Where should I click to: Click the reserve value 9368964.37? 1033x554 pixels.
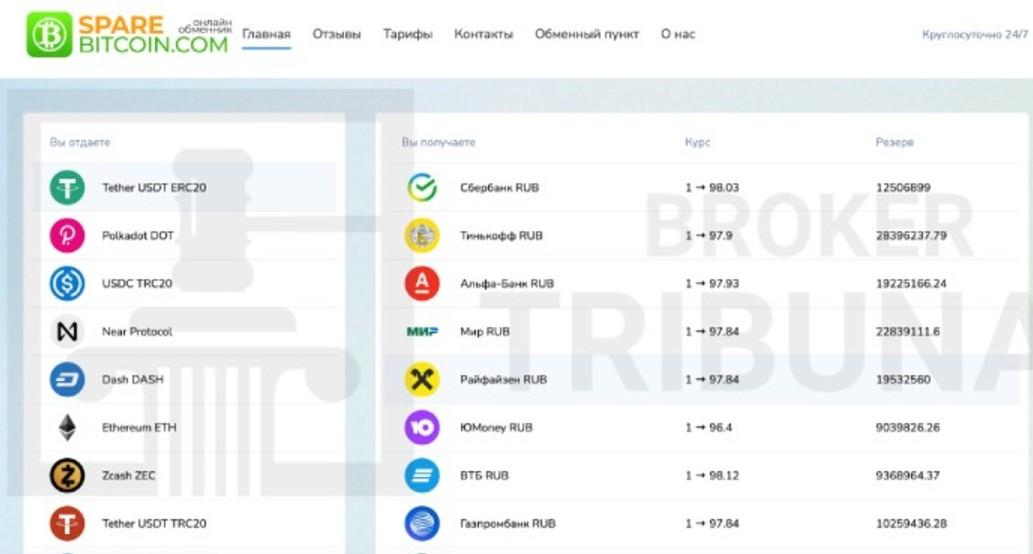coord(908,476)
